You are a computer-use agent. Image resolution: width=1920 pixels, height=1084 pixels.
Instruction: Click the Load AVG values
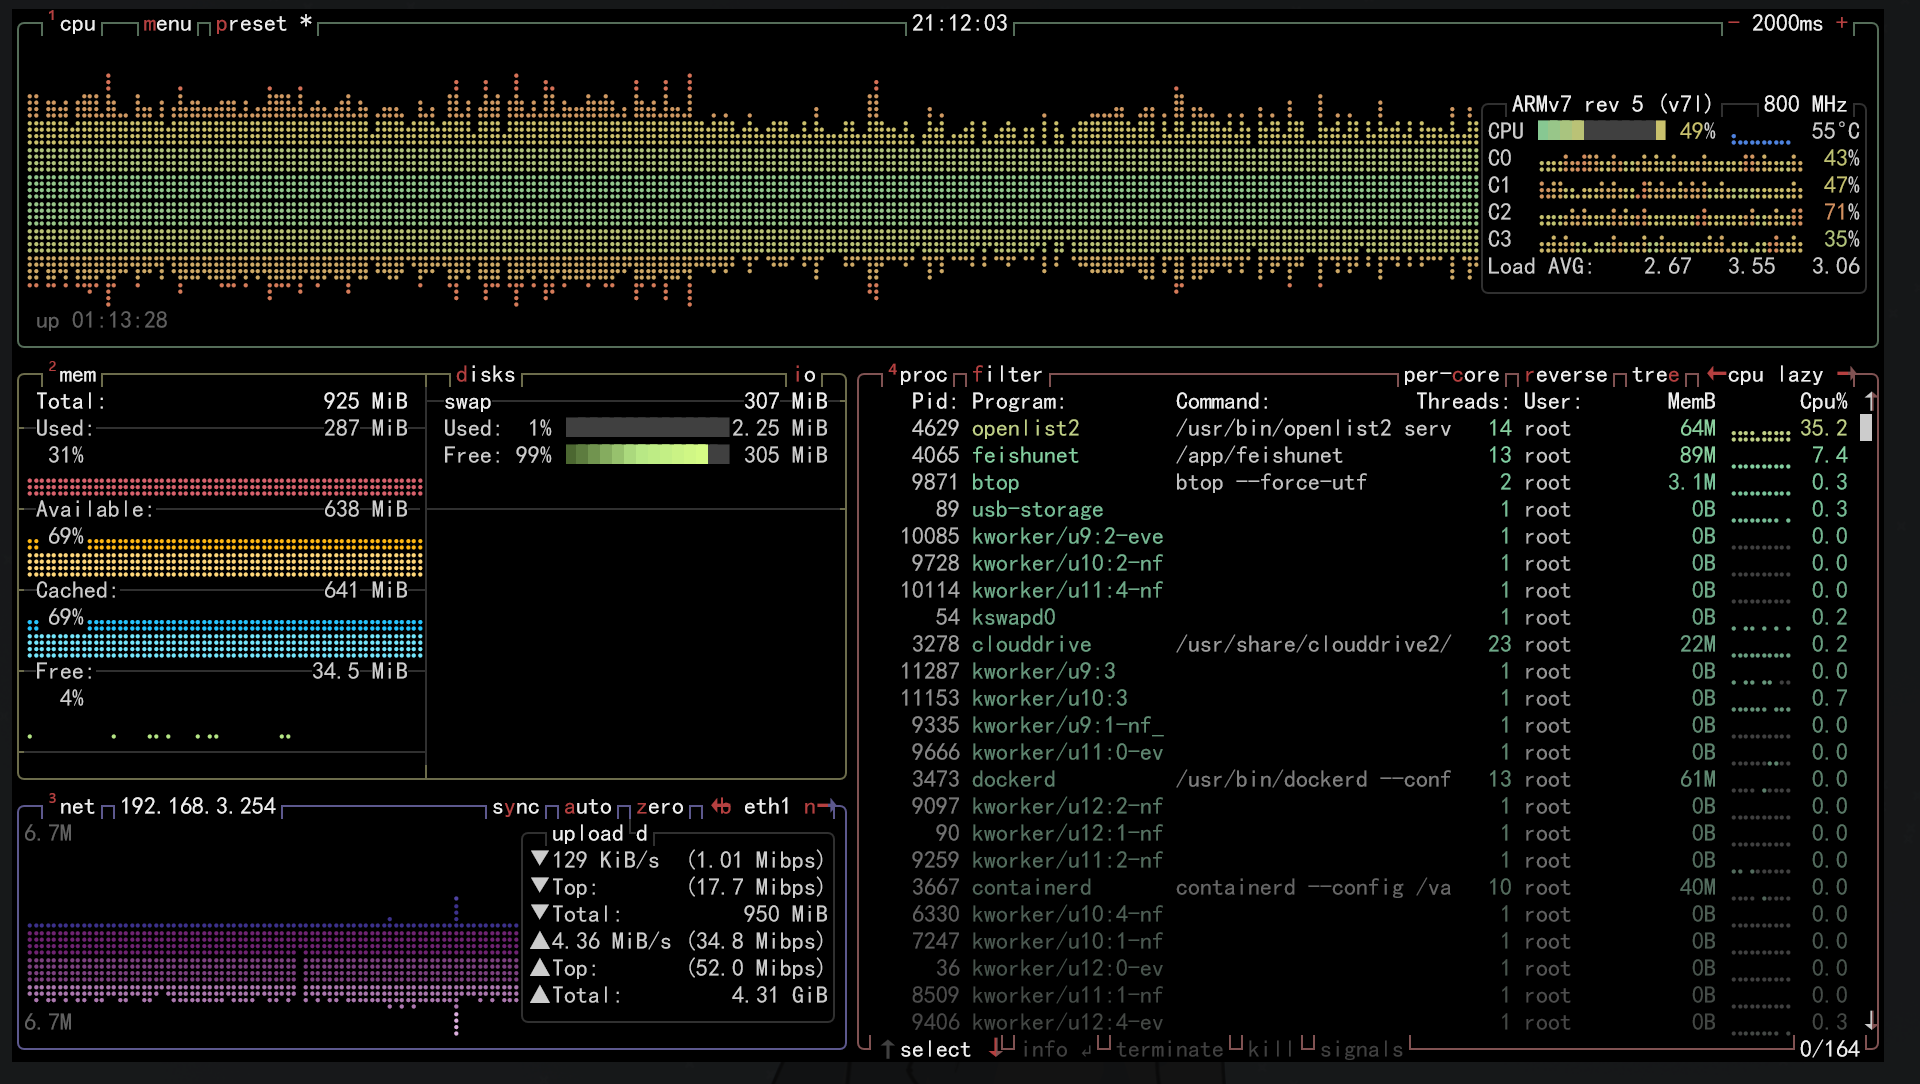pos(1751,267)
